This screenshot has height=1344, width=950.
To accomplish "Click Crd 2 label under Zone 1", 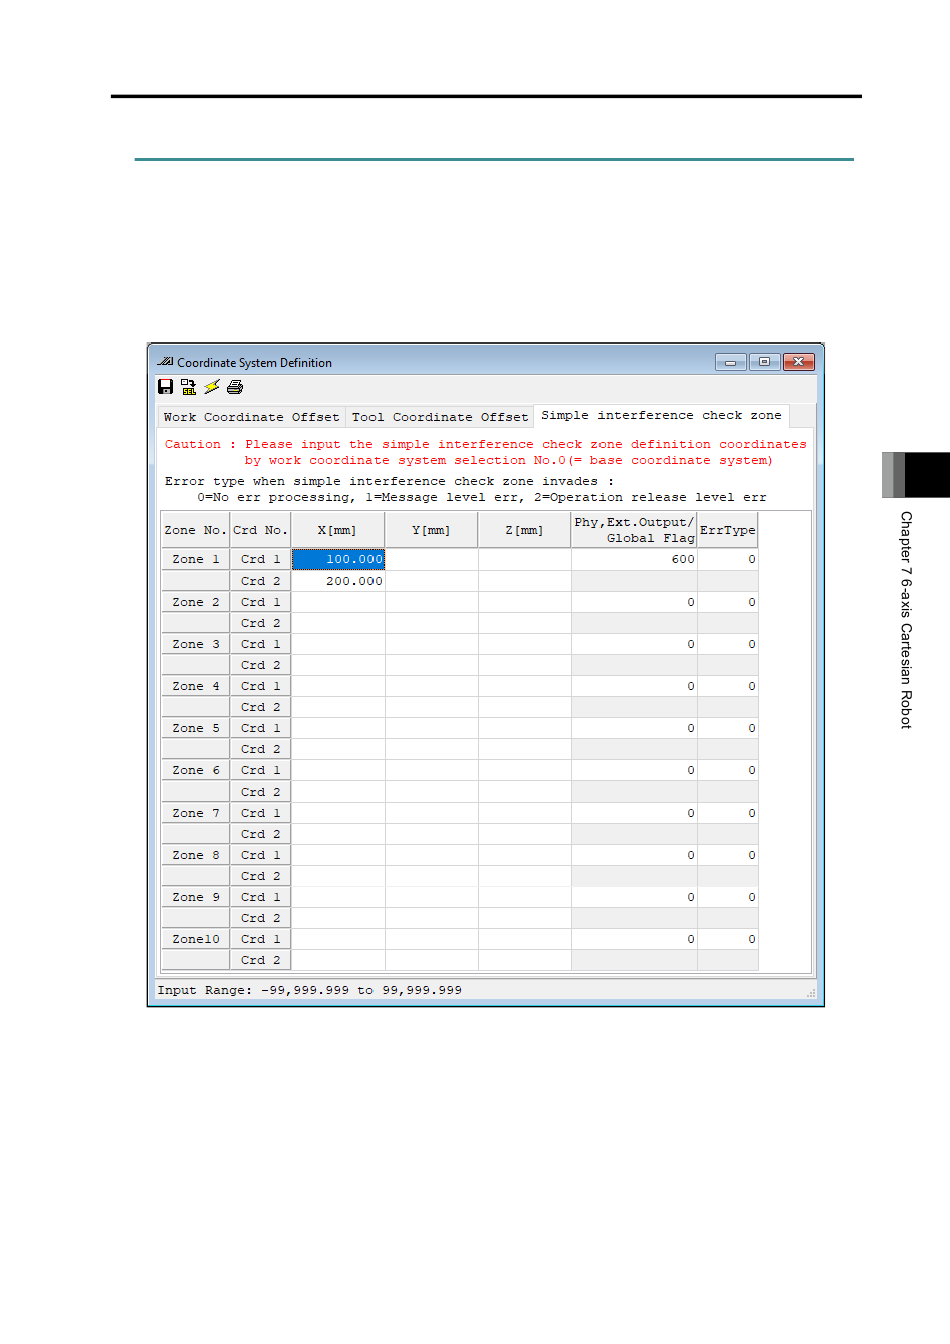I will coord(260,581).
